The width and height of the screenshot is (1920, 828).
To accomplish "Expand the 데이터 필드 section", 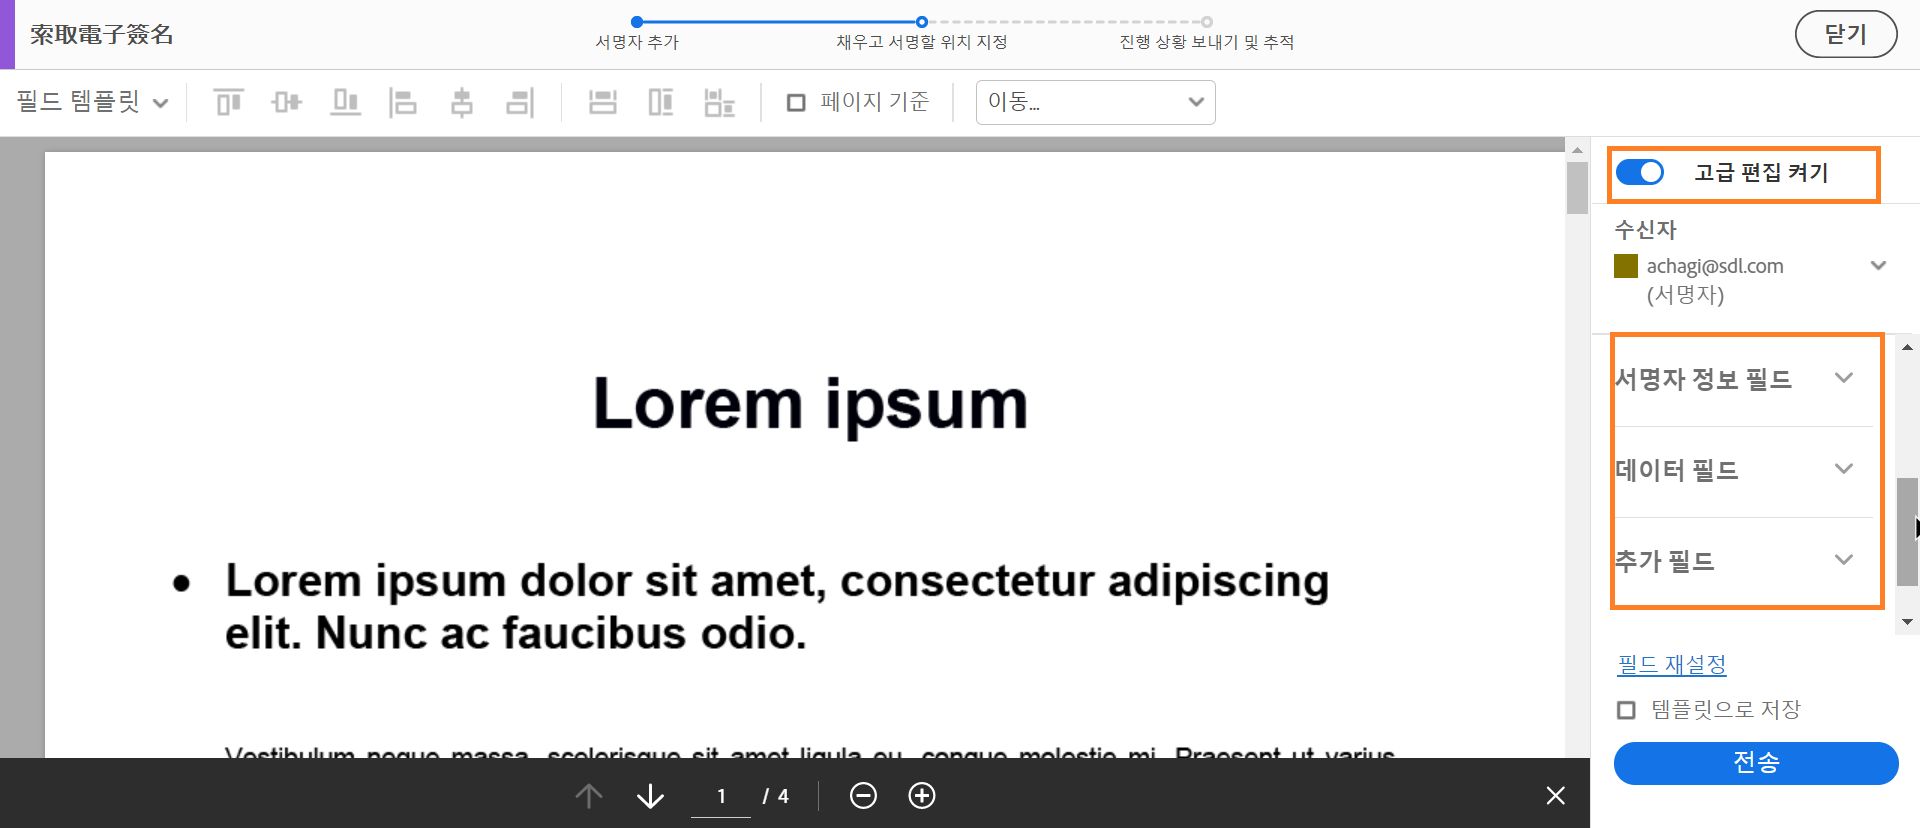I will pos(1743,470).
